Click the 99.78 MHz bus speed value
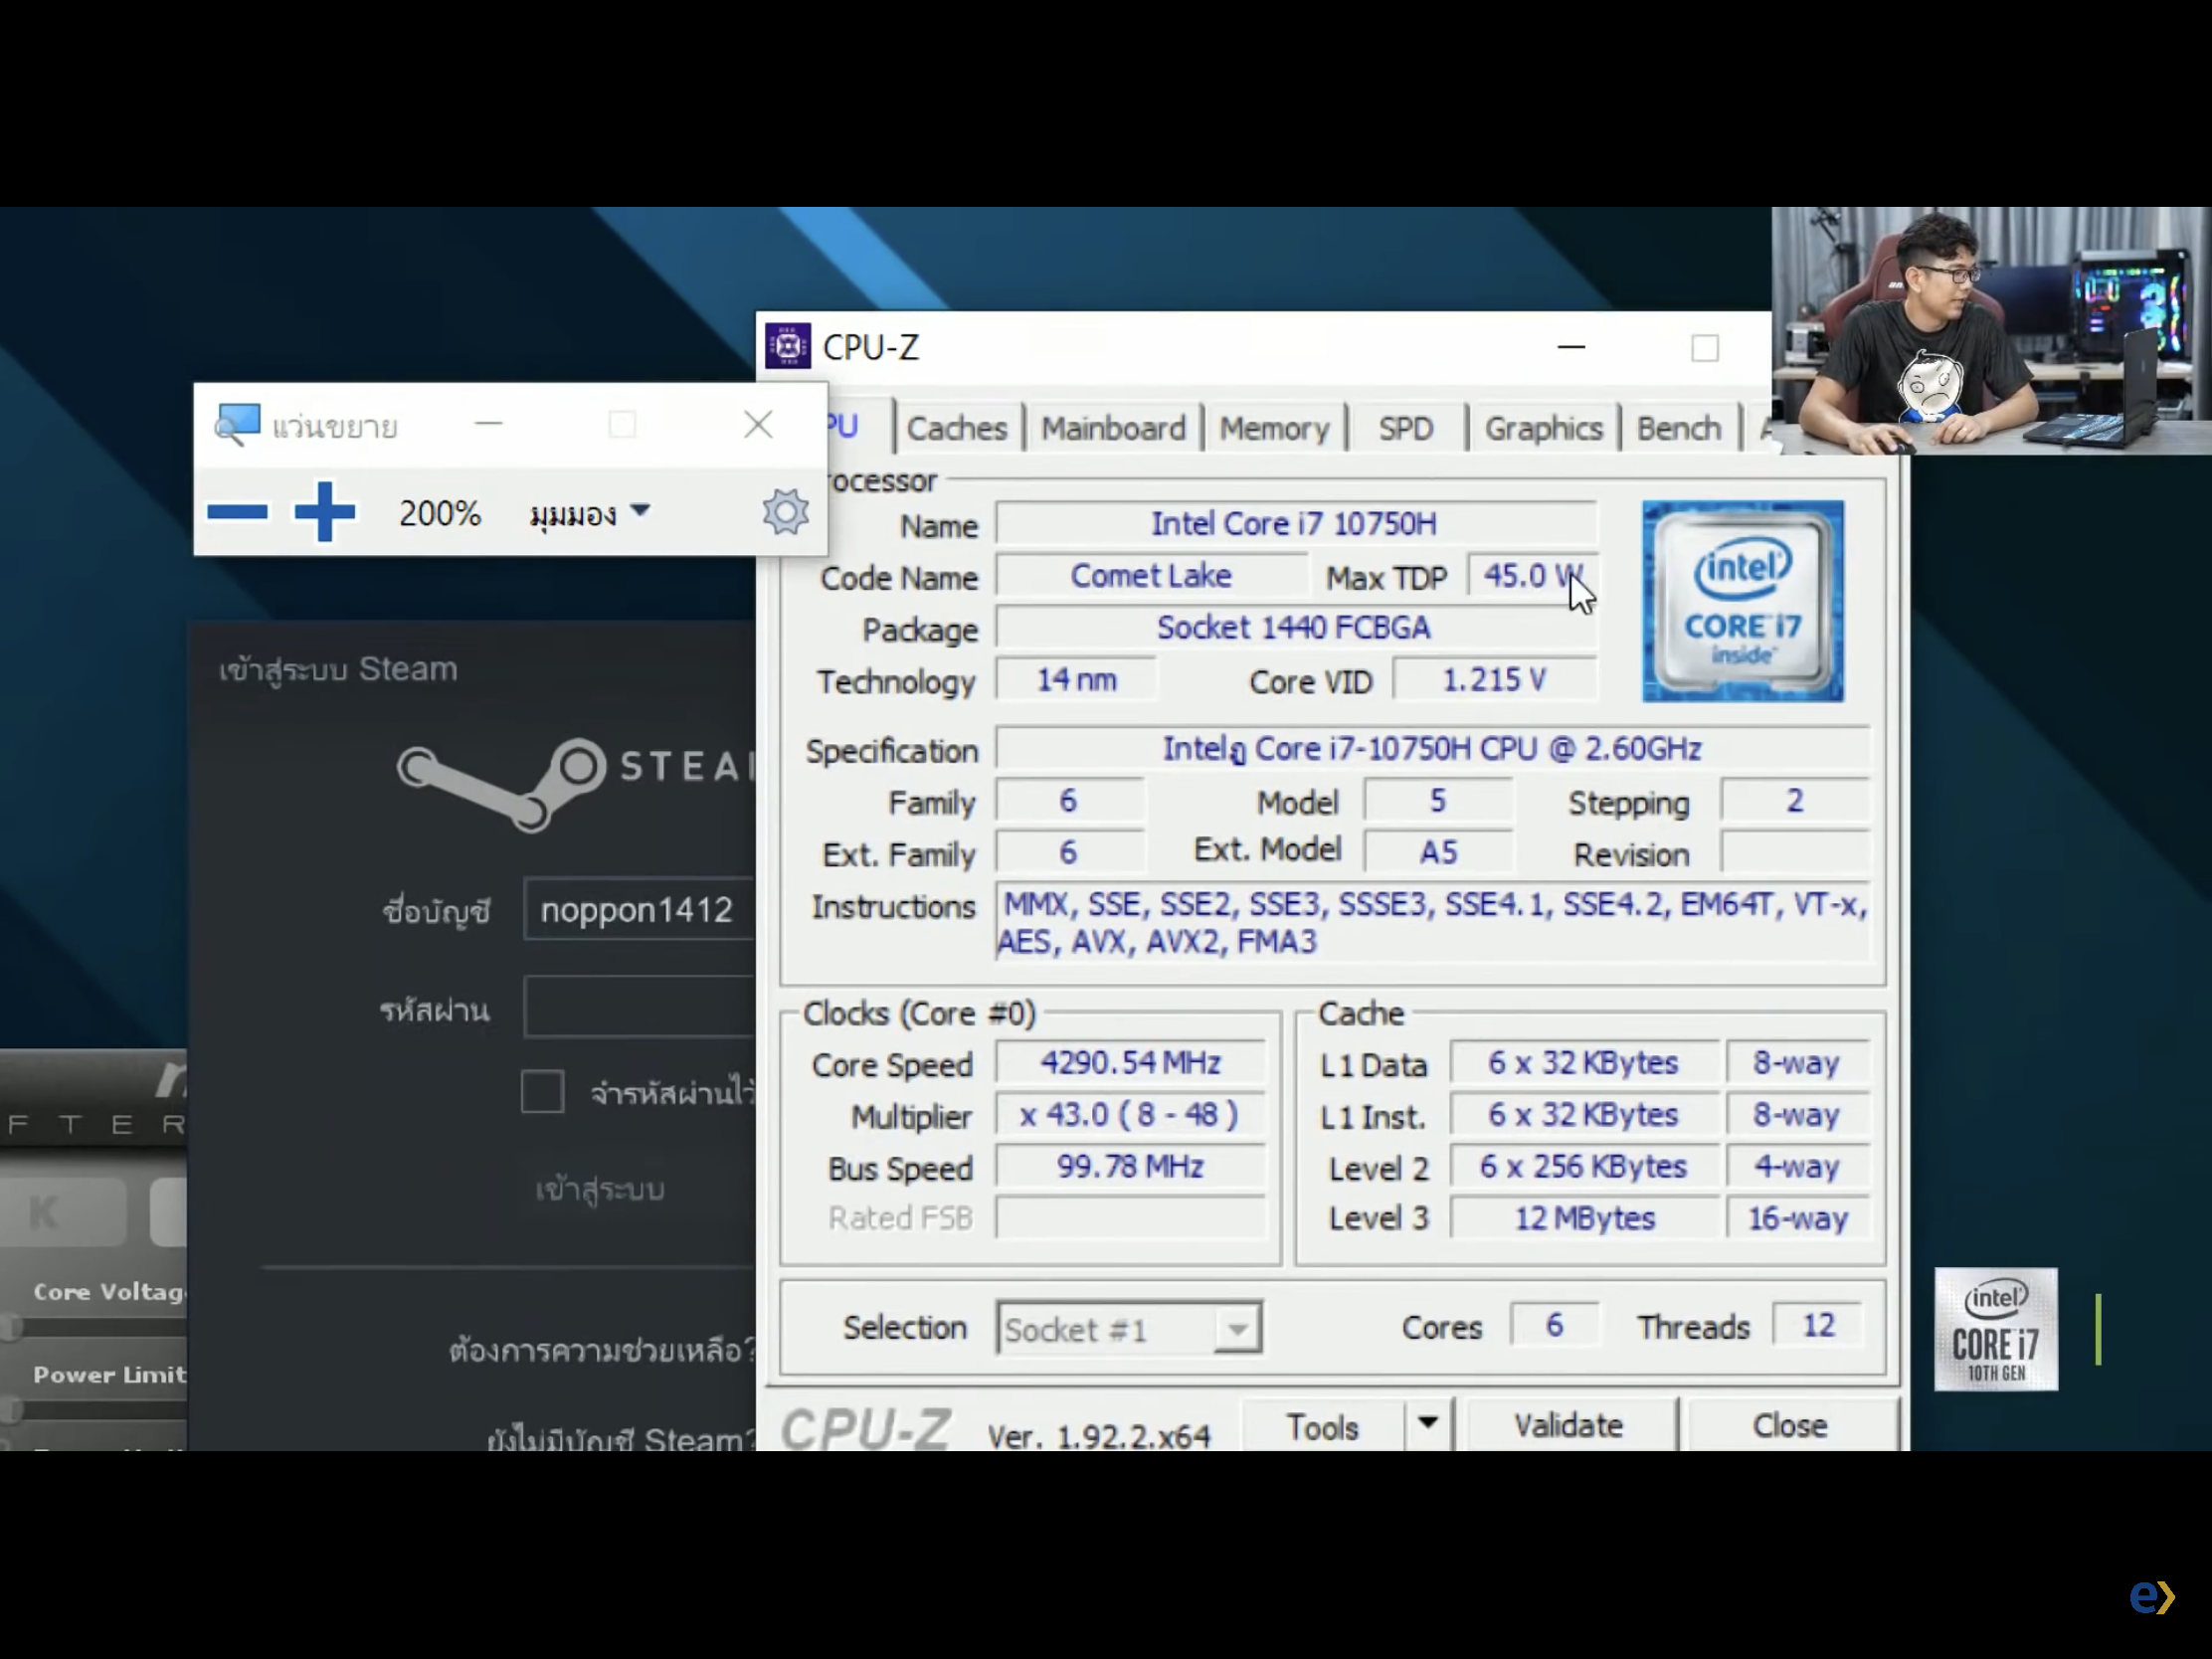This screenshot has width=2212, height=1659. pyautogui.click(x=1130, y=1167)
